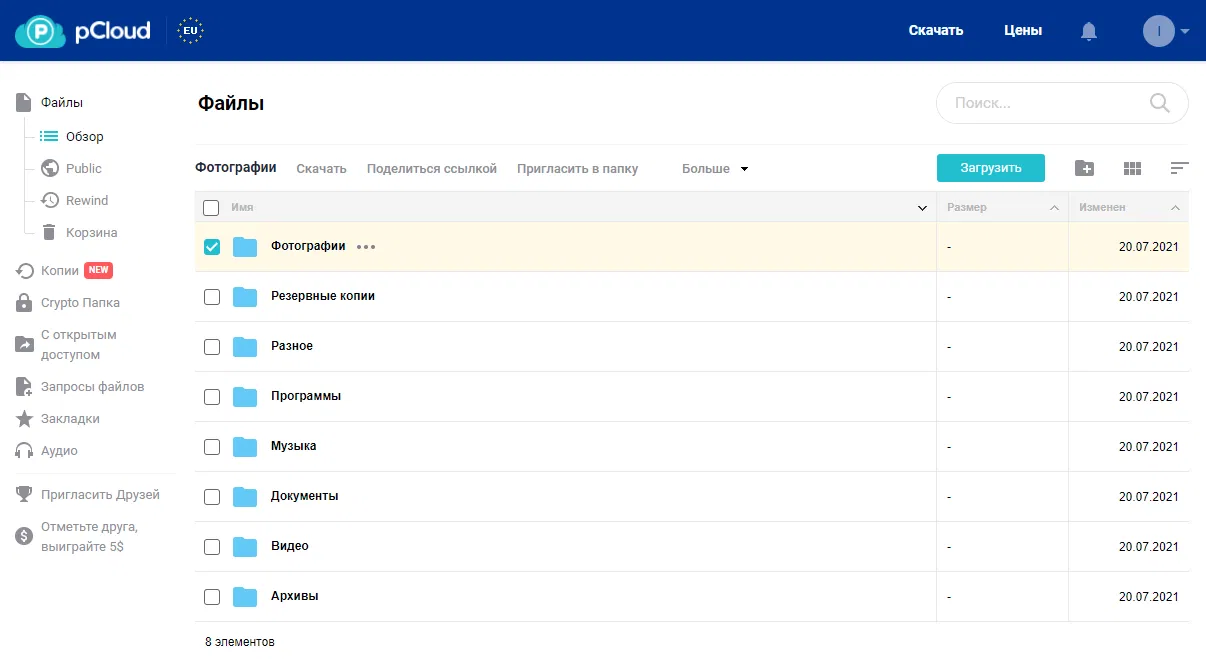The width and height of the screenshot is (1206, 659).
Task: Check the Архивы checkbox
Action: point(212,597)
